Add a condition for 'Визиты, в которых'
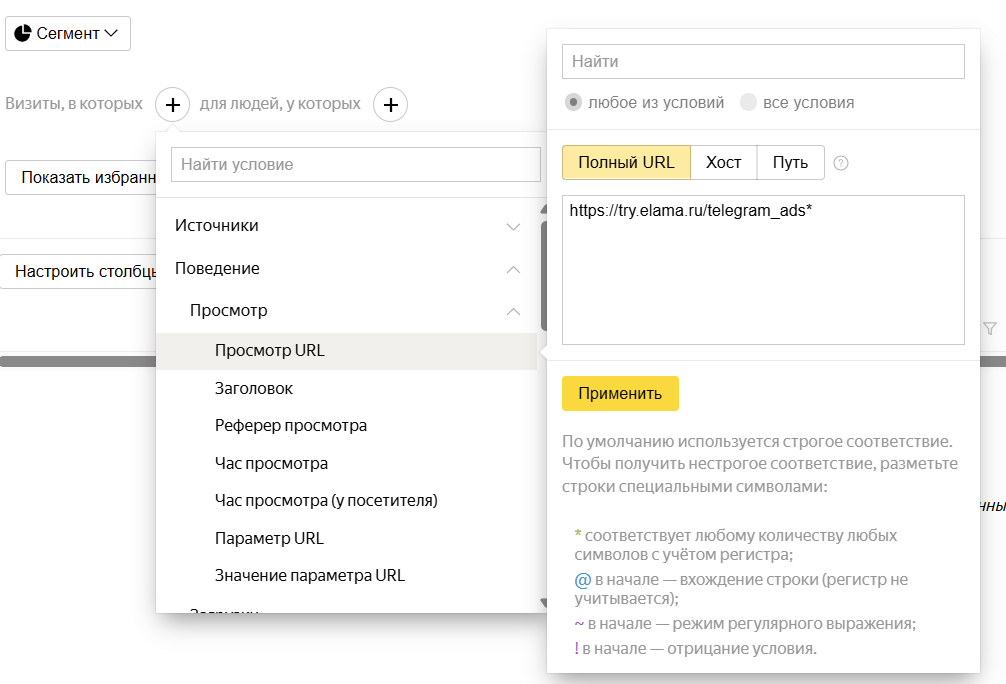 click(172, 104)
